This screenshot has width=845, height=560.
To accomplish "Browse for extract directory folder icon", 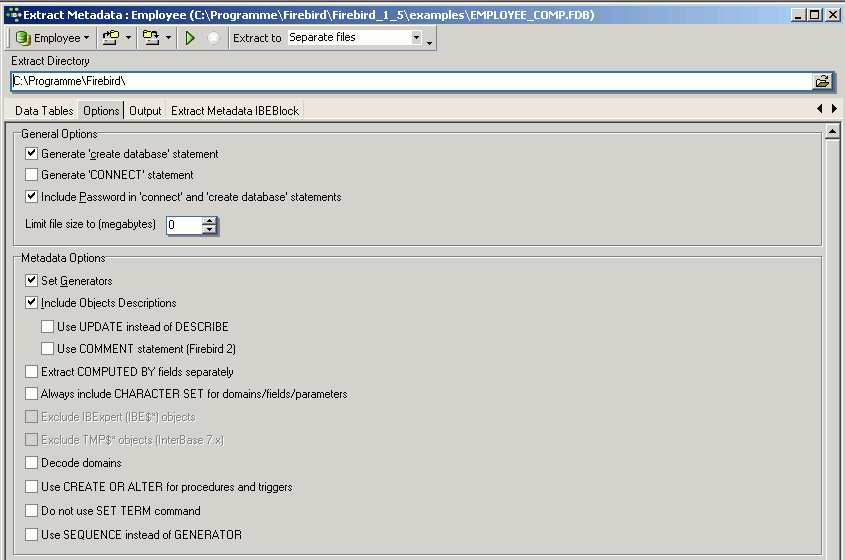I will point(822,81).
